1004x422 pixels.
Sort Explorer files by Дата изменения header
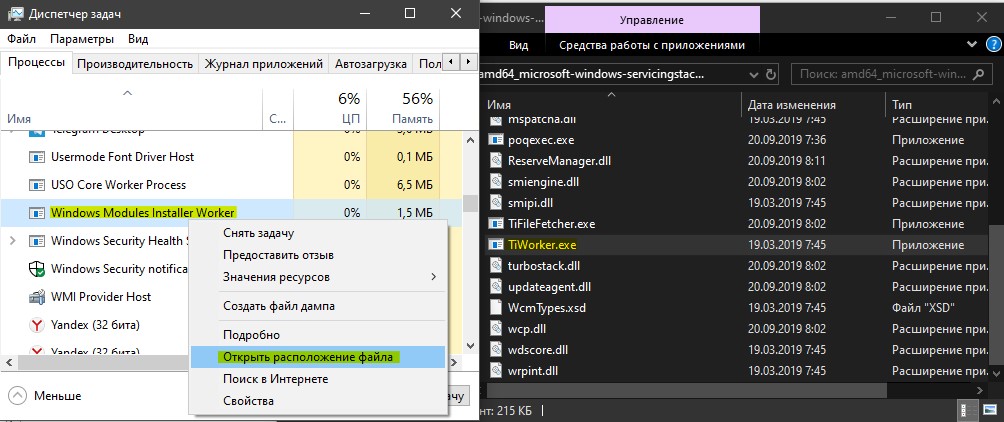813,105
